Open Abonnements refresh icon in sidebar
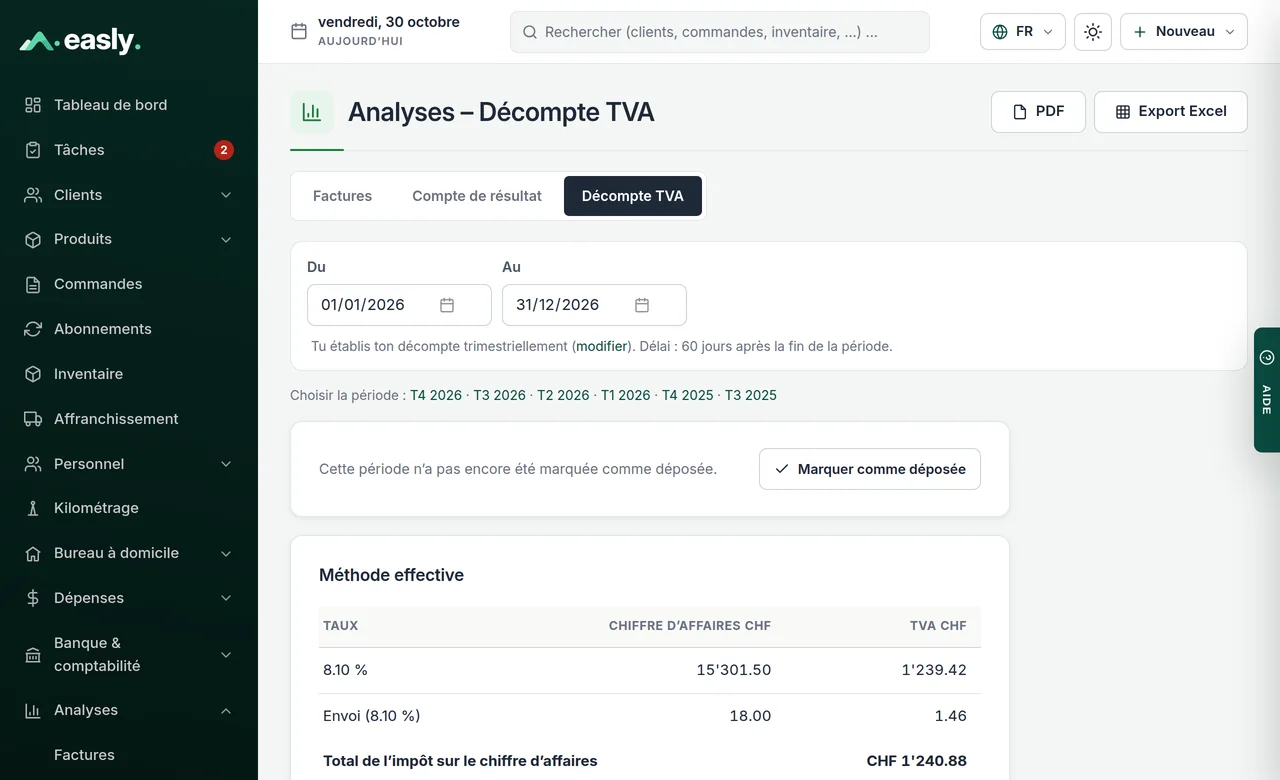The width and height of the screenshot is (1280, 780). [x=33, y=329]
